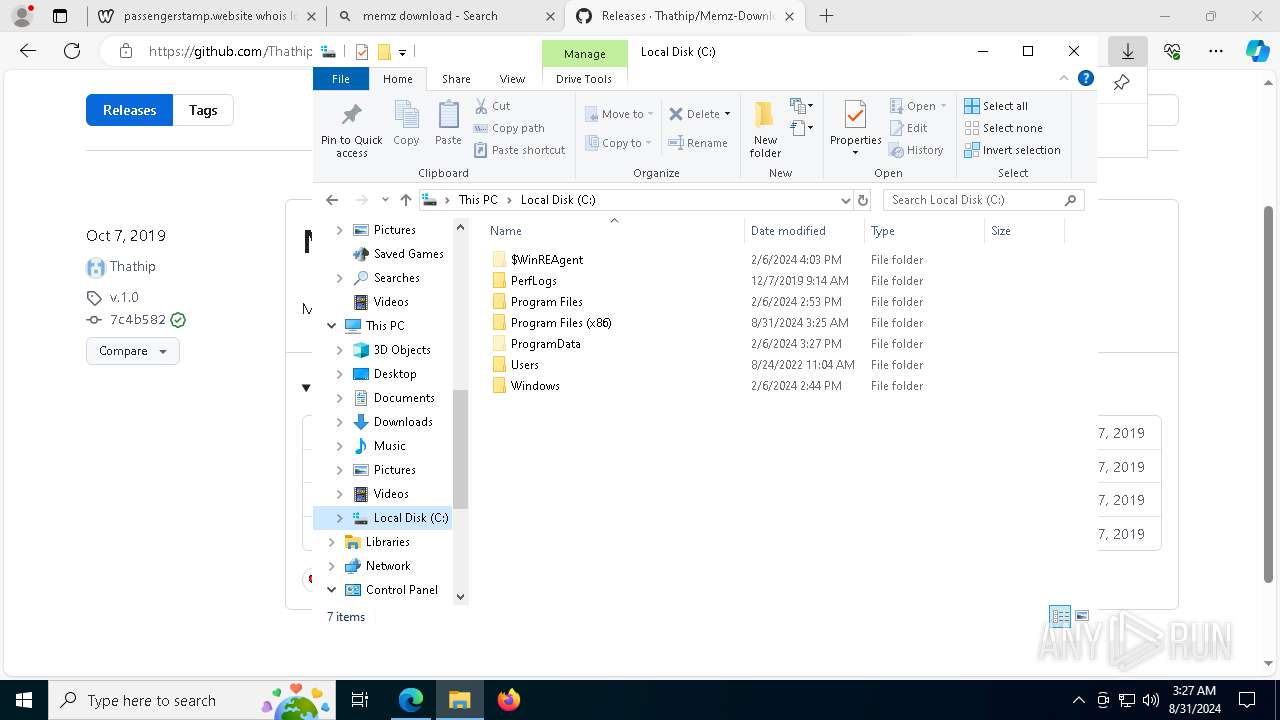
Task: Refresh the GitHub page in Edge
Action: (x=72, y=51)
